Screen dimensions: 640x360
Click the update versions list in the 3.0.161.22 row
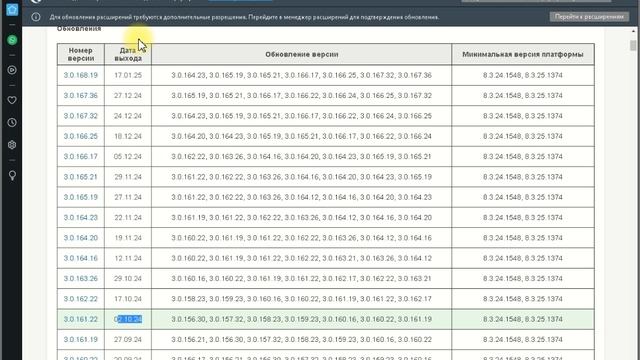click(x=302, y=319)
